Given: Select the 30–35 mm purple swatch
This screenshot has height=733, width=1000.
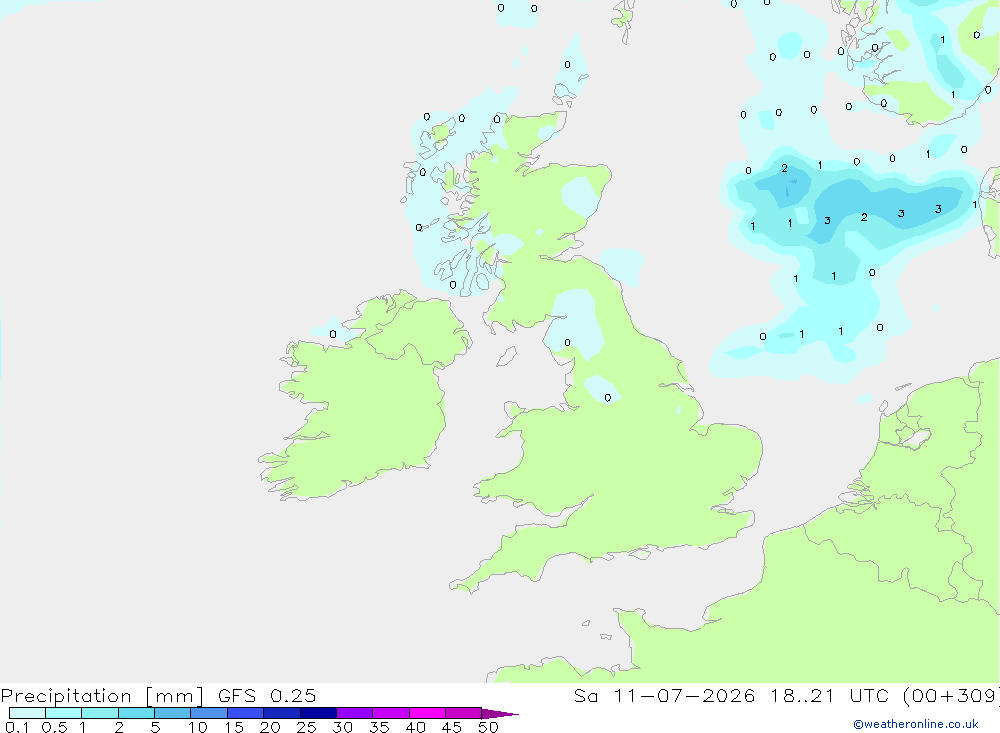Looking at the screenshot, I should pos(355,713).
